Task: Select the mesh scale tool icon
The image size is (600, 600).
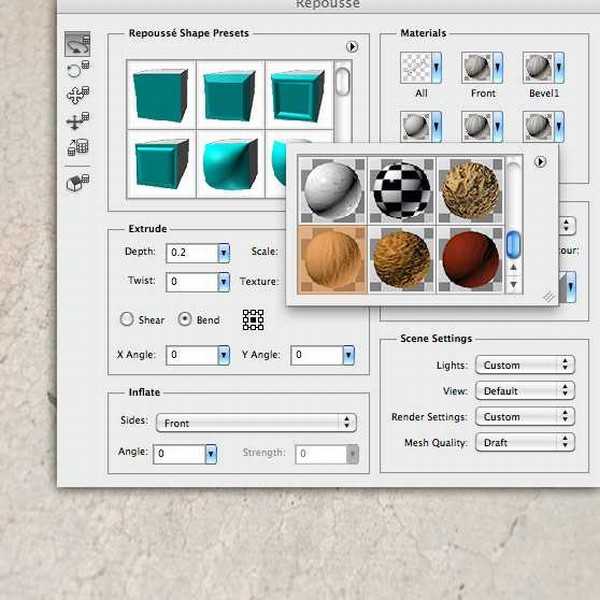Action: [x=78, y=148]
